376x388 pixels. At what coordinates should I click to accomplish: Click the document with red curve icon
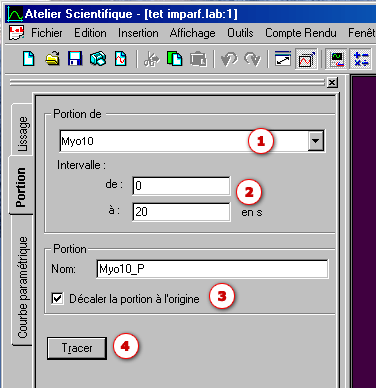click(x=121, y=59)
